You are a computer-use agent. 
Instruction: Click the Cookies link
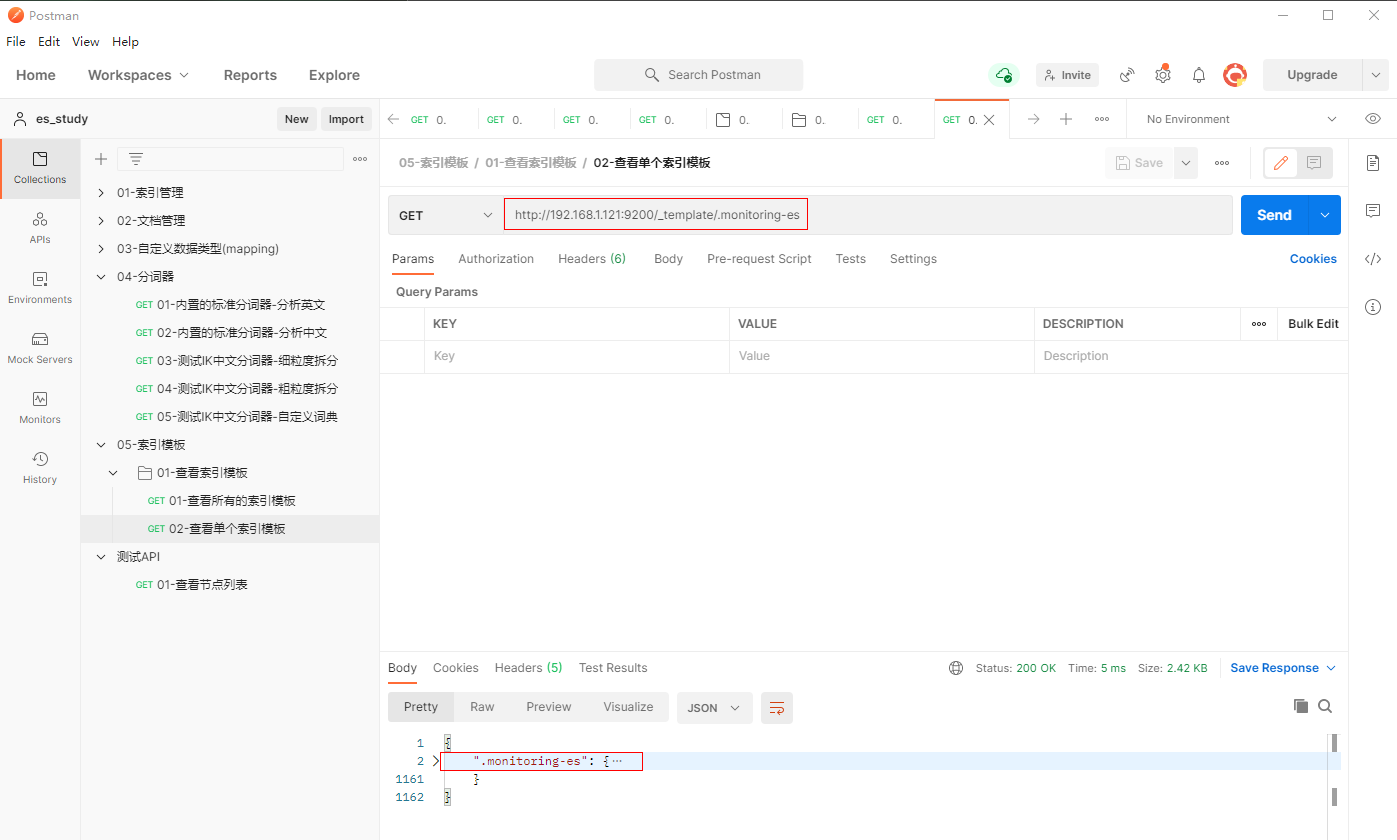(1312, 259)
